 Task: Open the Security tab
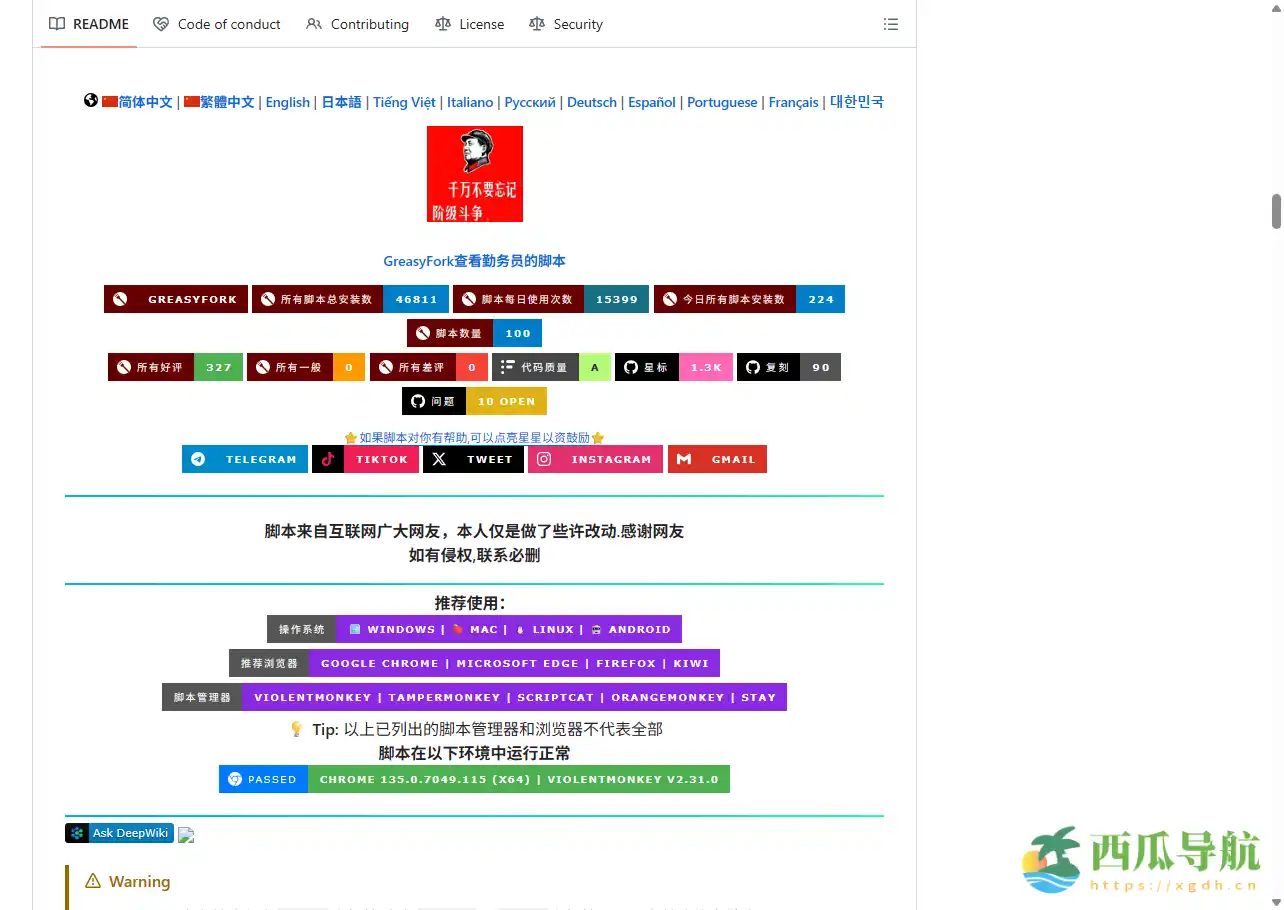(565, 24)
